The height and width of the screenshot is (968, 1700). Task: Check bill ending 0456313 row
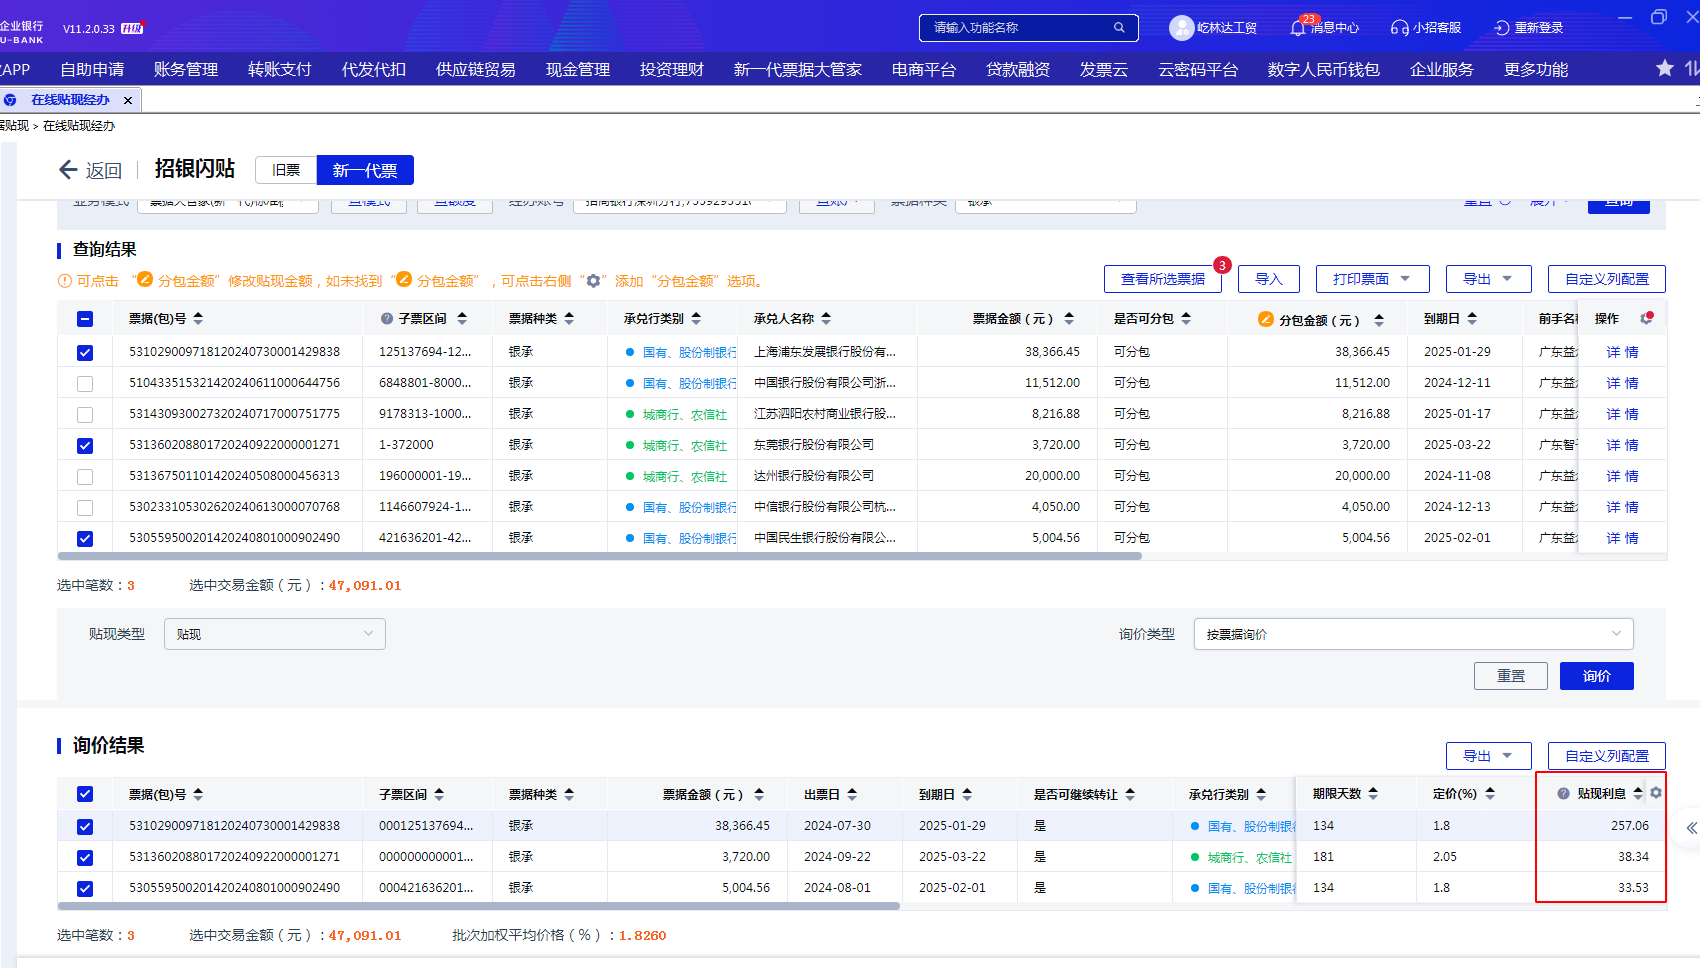point(85,477)
